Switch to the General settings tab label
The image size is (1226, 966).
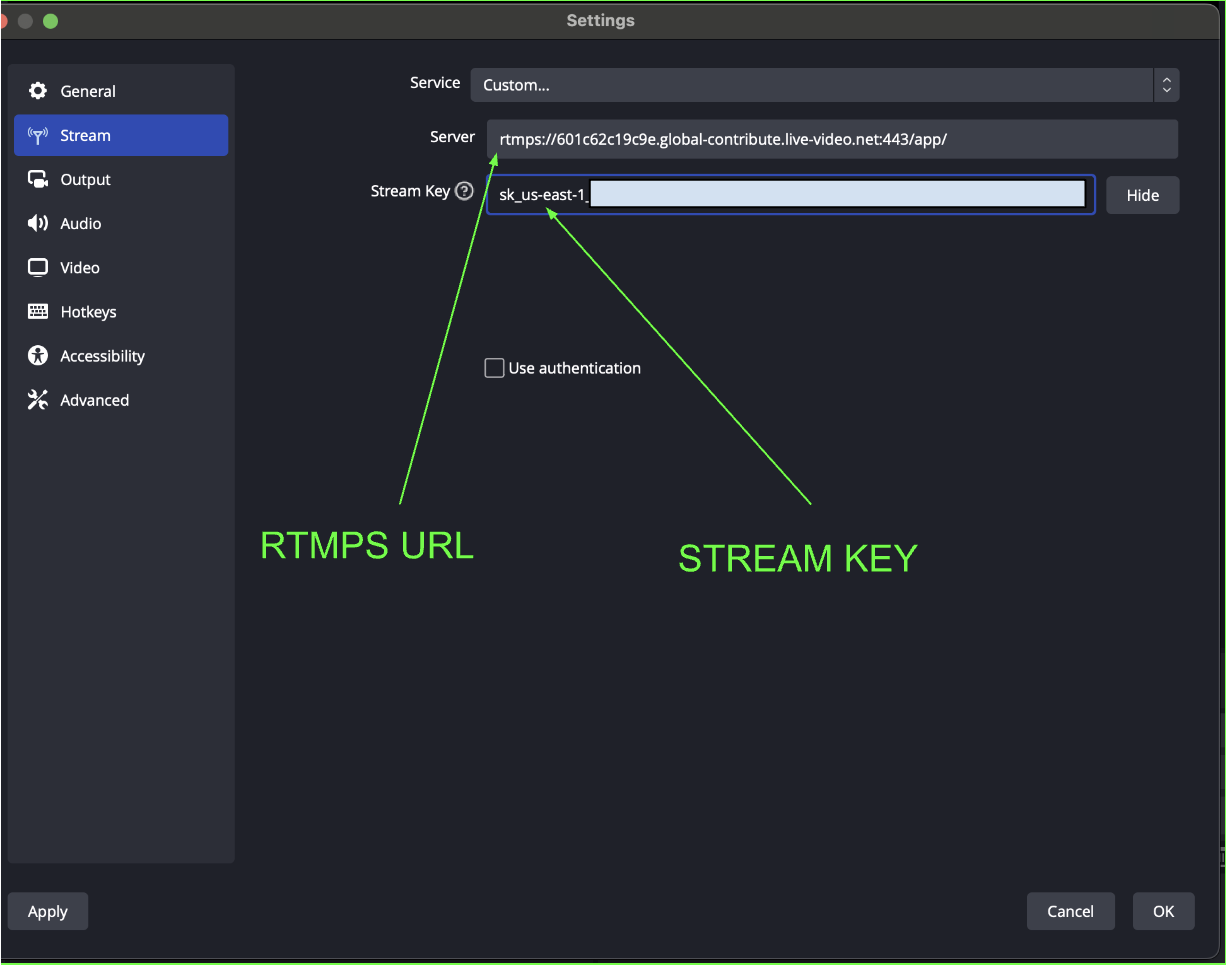[88, 91]
